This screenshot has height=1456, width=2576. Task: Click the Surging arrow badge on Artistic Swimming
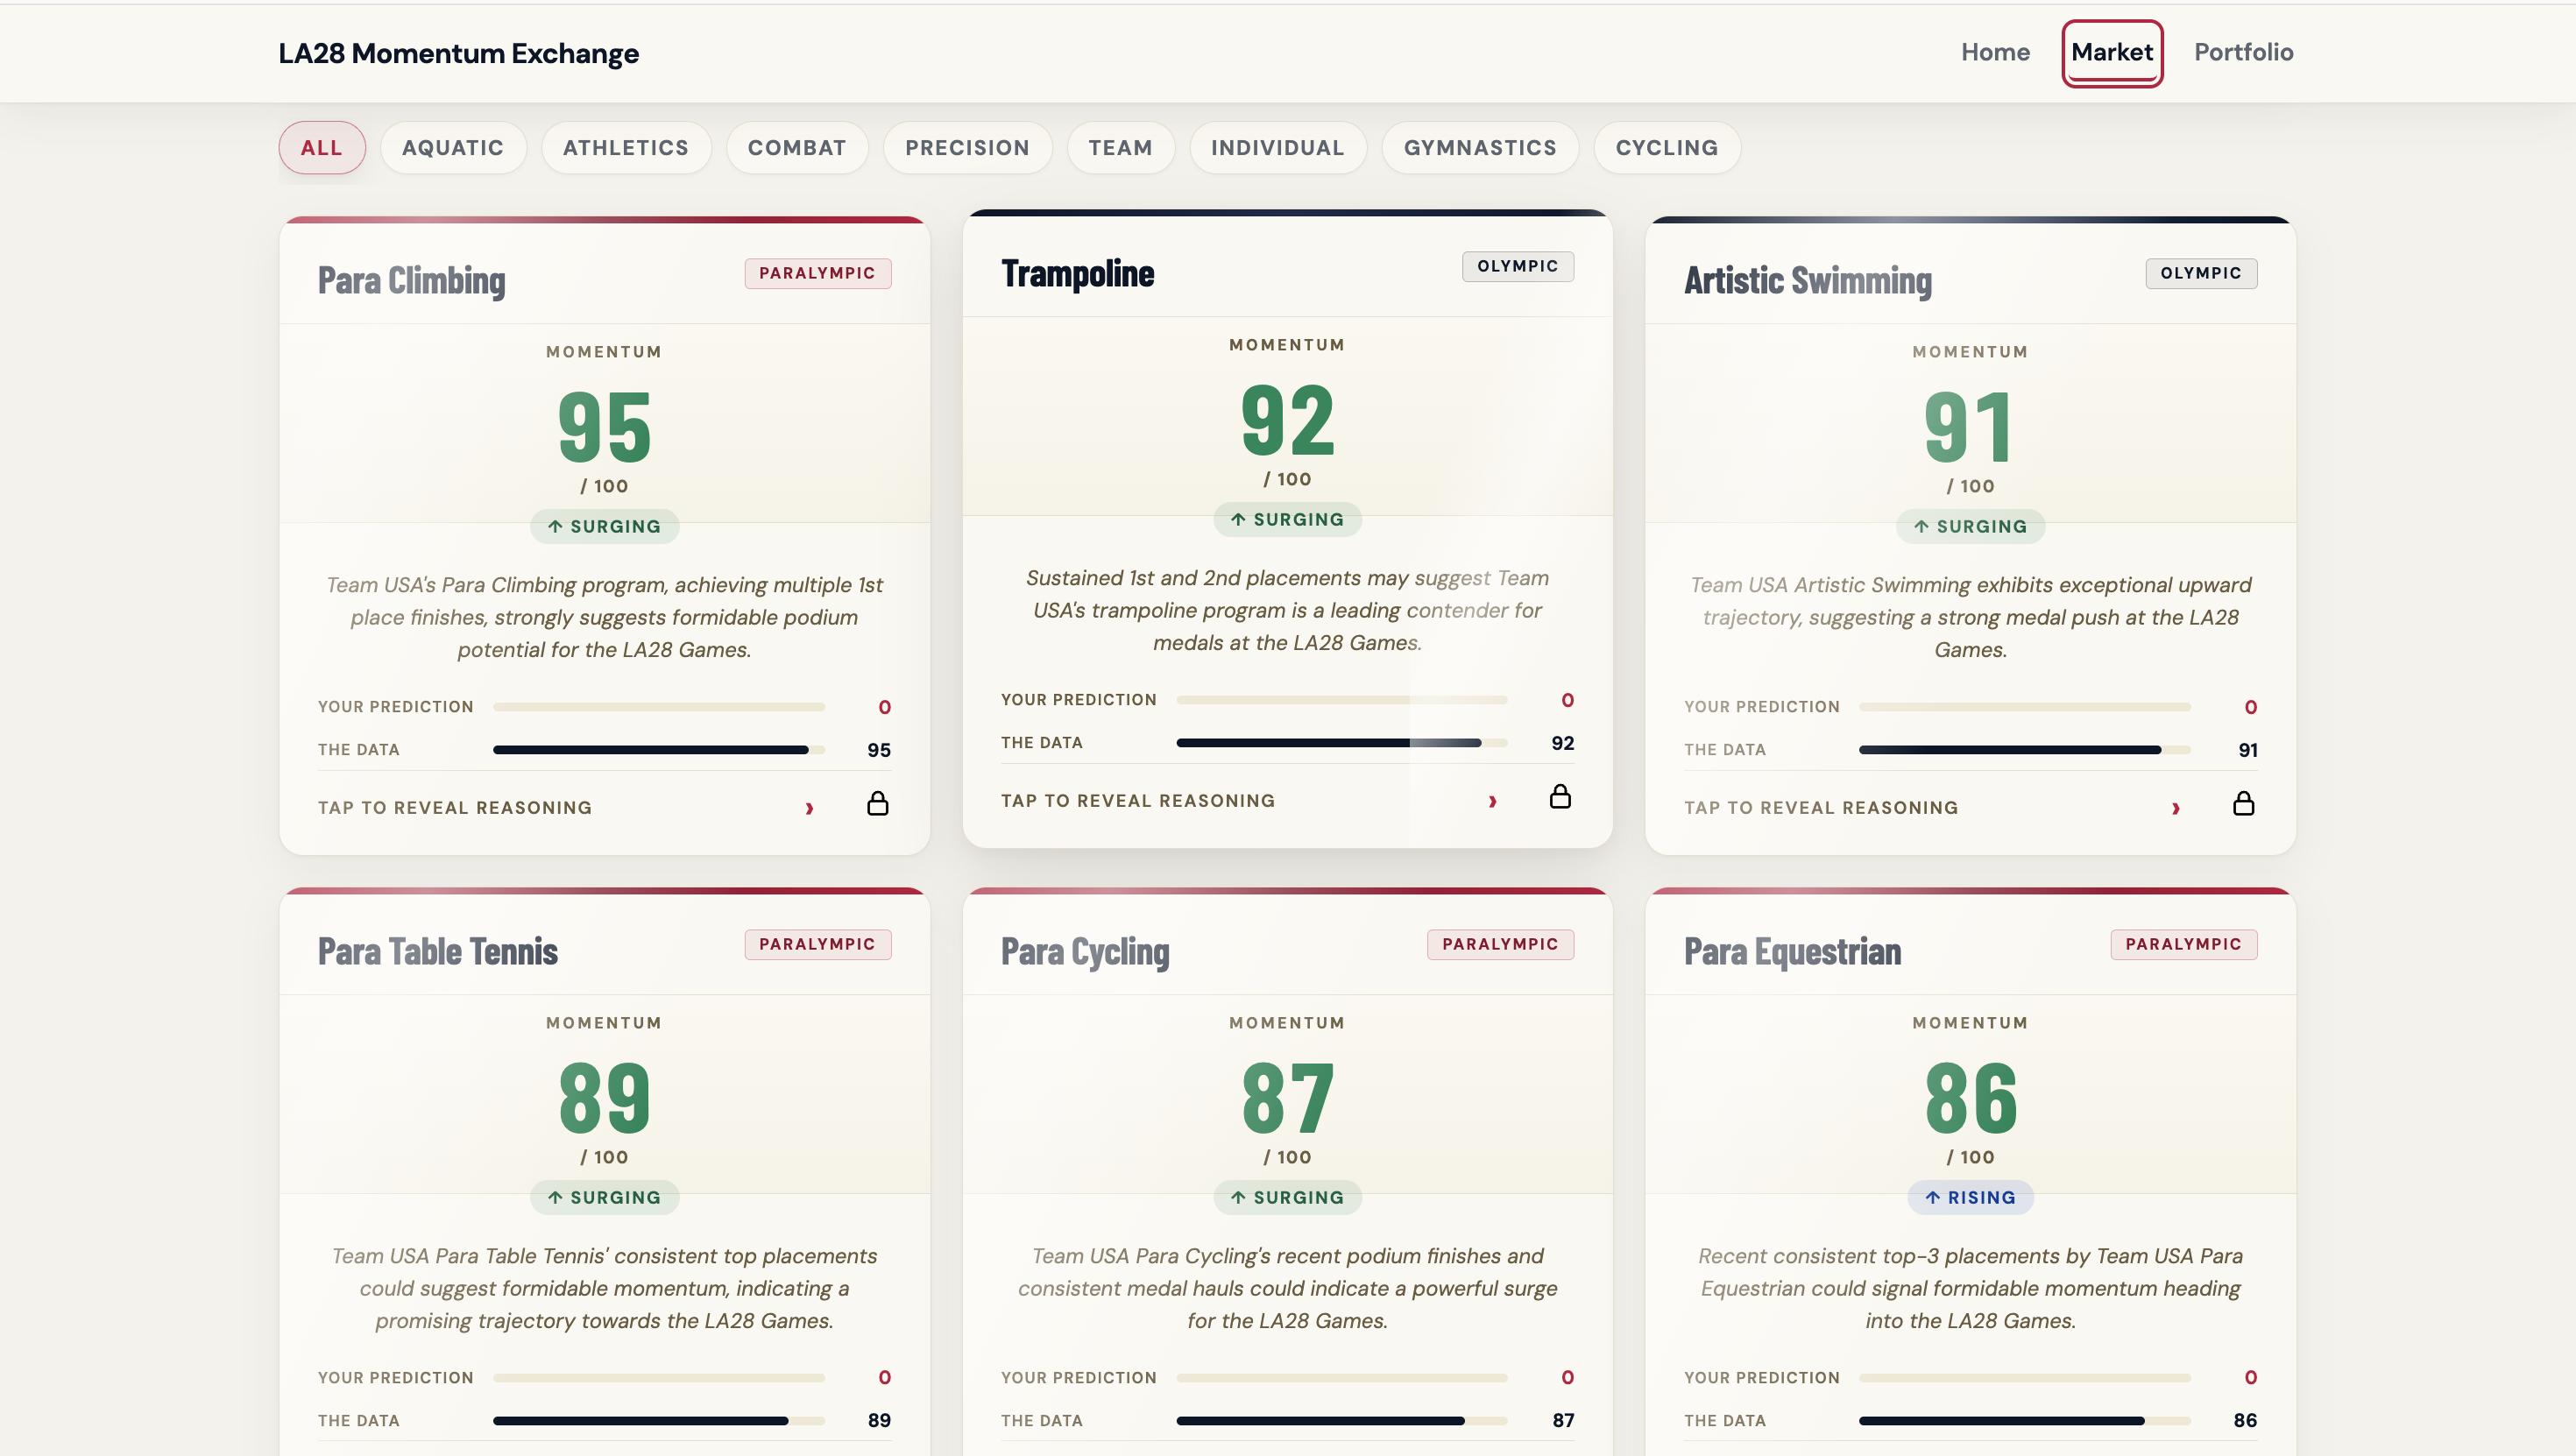[x=1970, y=526]
